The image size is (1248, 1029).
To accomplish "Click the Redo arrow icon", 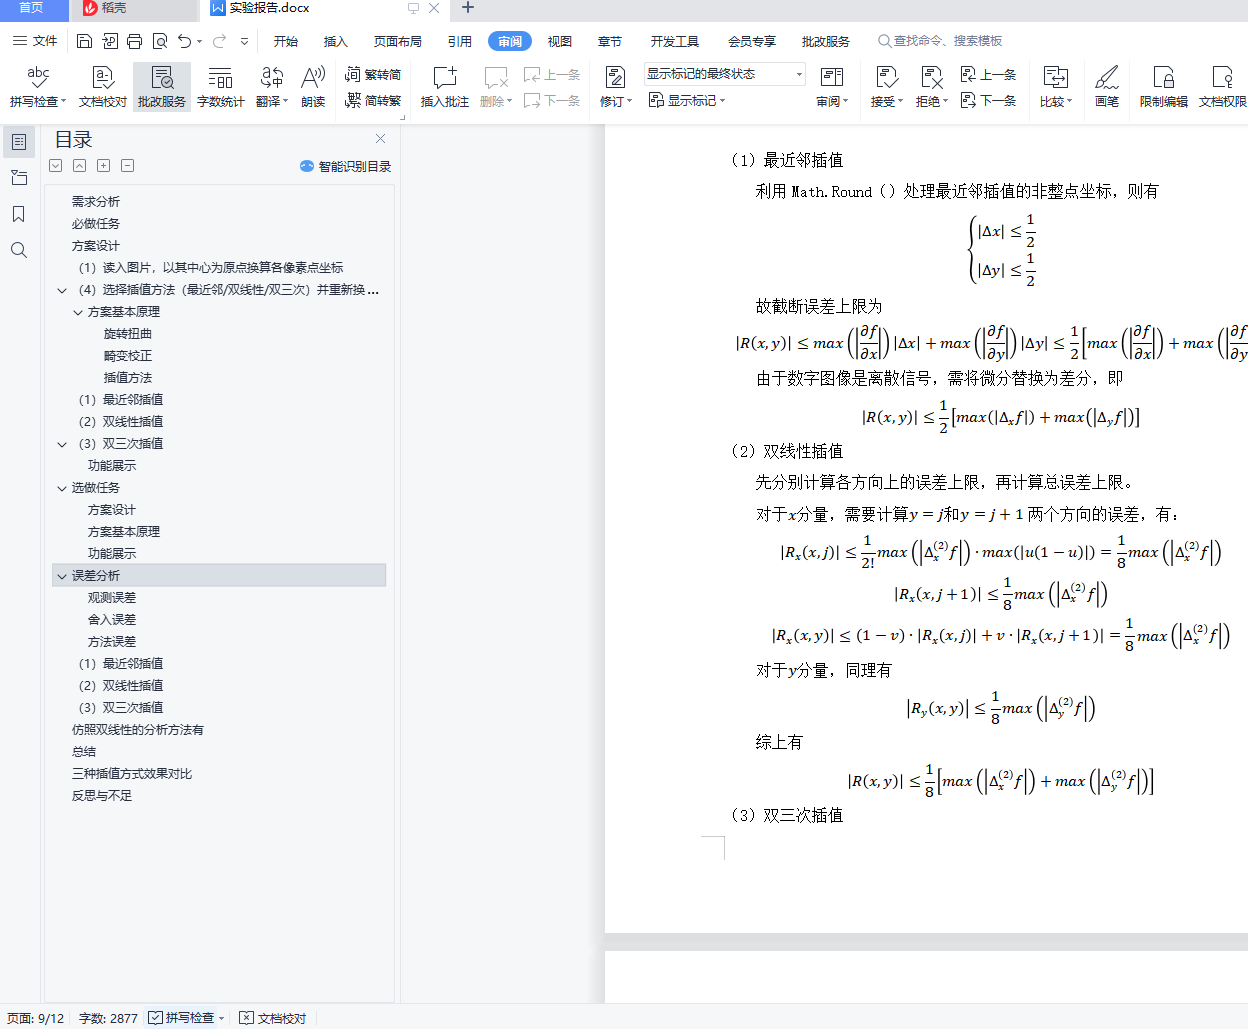I will tap(219, 41).
